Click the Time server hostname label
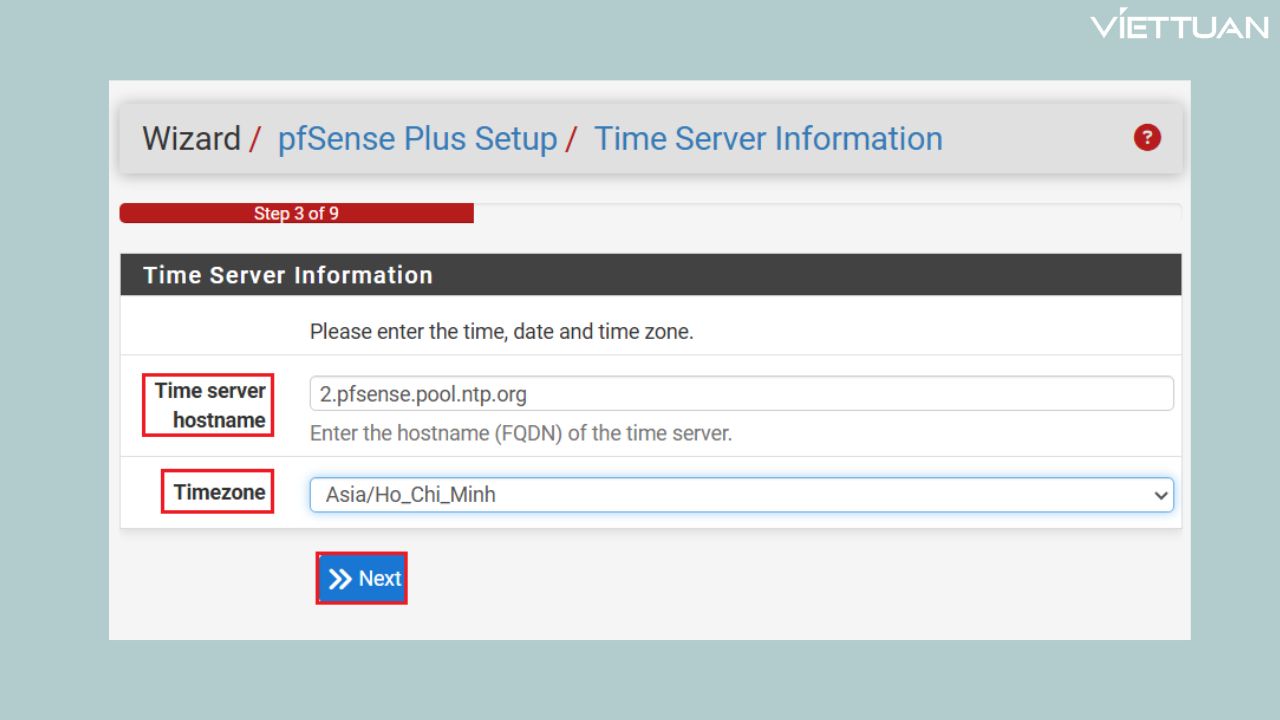 [x=209, y=405]
